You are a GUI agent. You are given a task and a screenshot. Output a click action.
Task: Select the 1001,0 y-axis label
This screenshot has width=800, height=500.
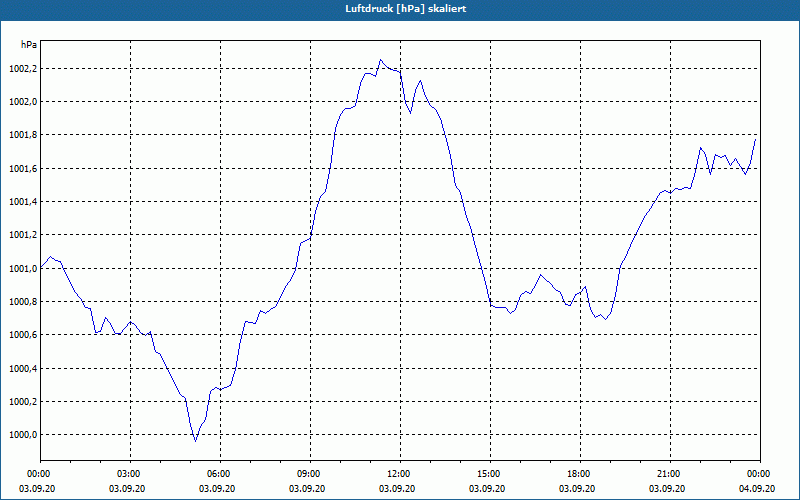(23, 269)
